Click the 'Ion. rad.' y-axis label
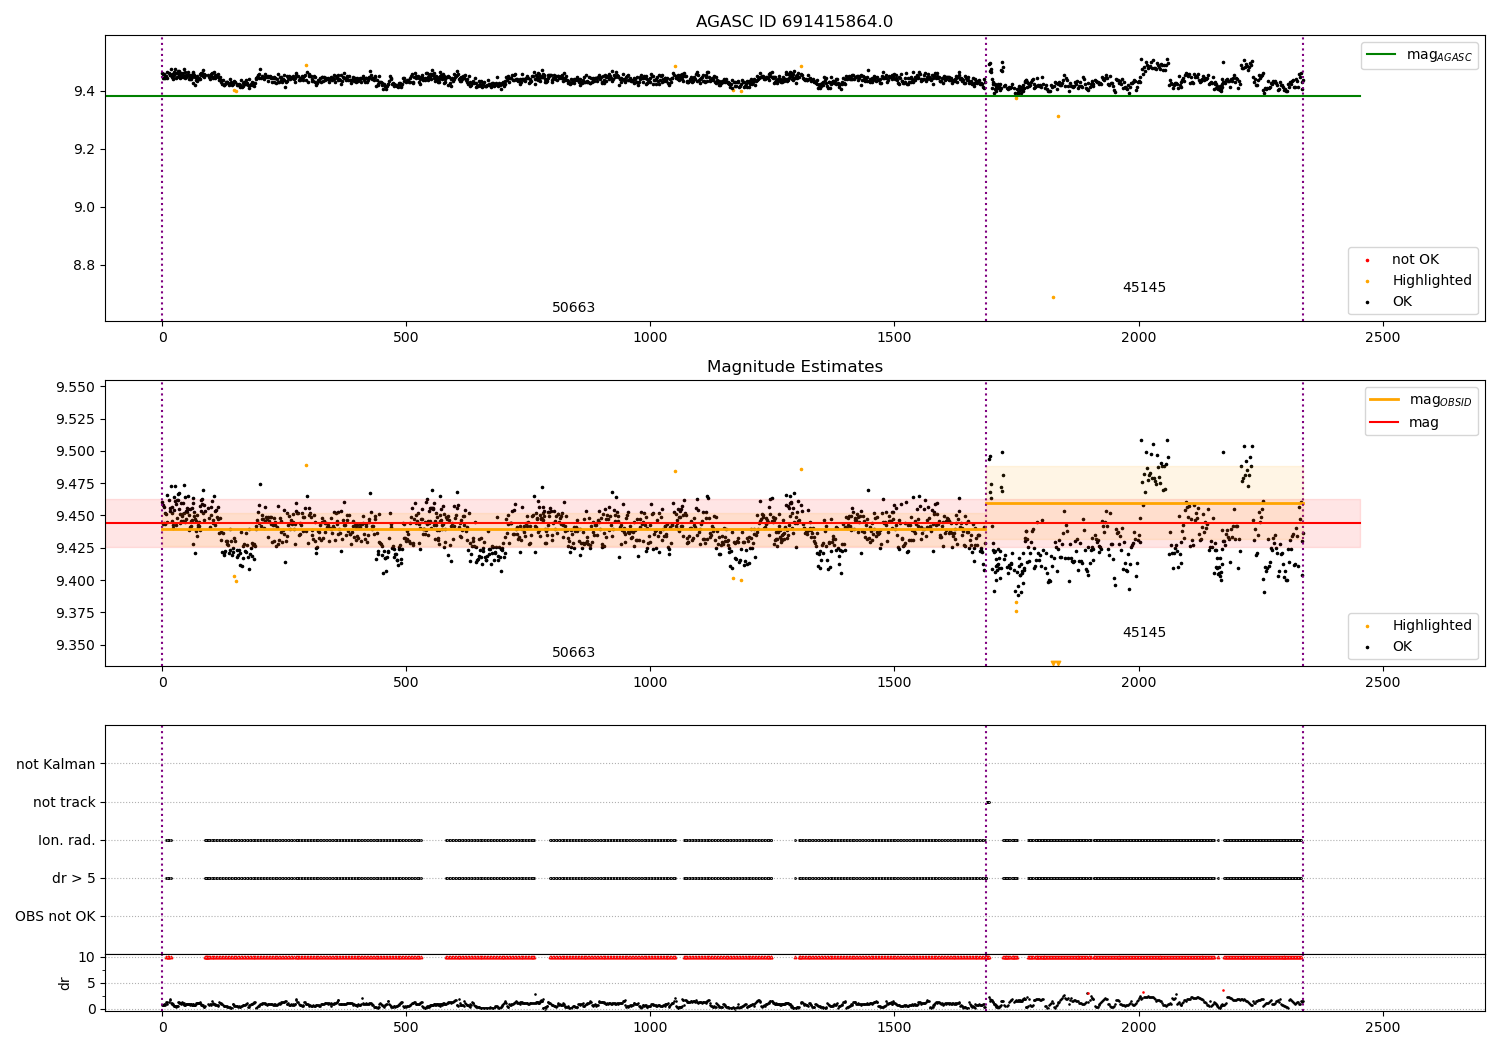Screen dimensions: 1500x1050 point(67,841)
